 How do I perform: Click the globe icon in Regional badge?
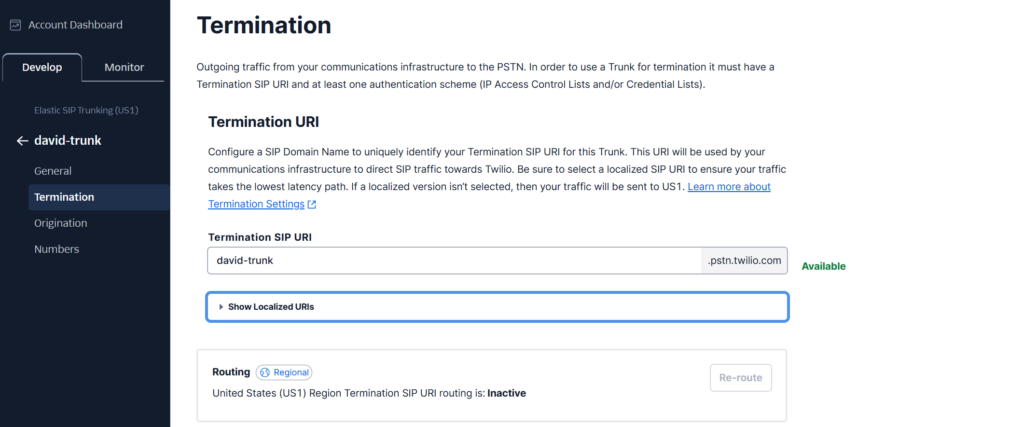click(264, 372)
